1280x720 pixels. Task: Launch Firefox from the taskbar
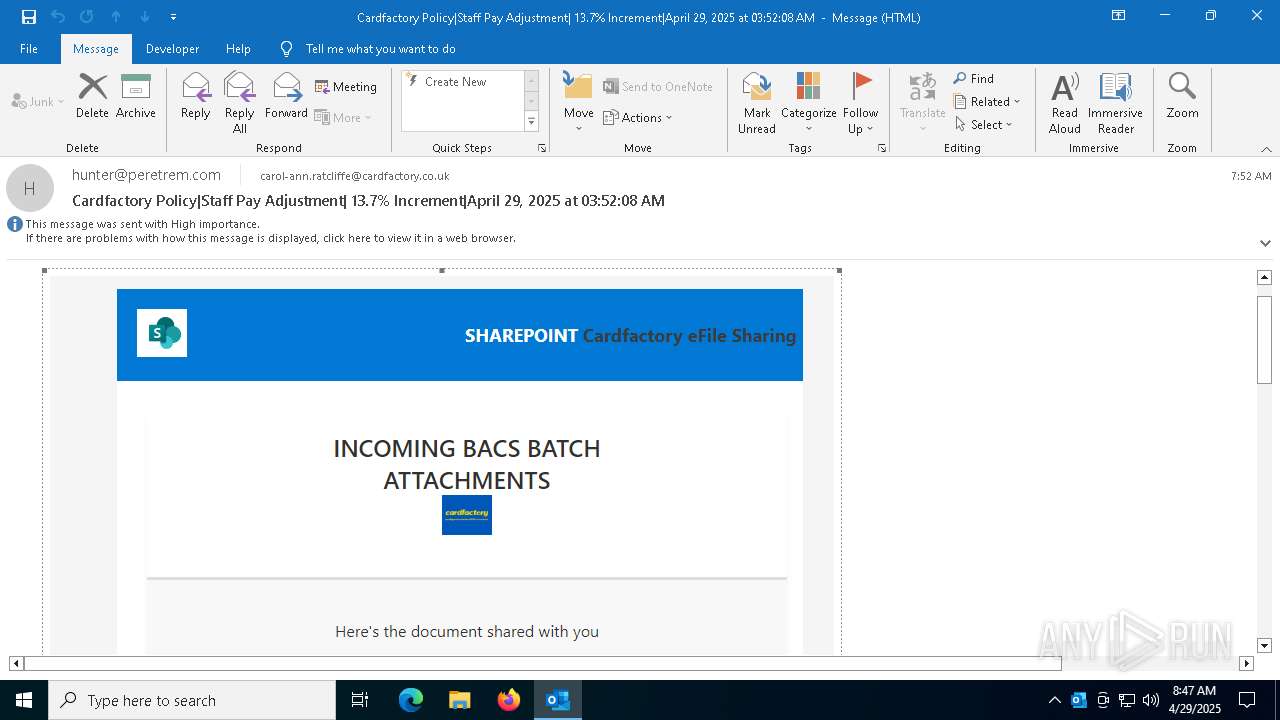point(509,700)
